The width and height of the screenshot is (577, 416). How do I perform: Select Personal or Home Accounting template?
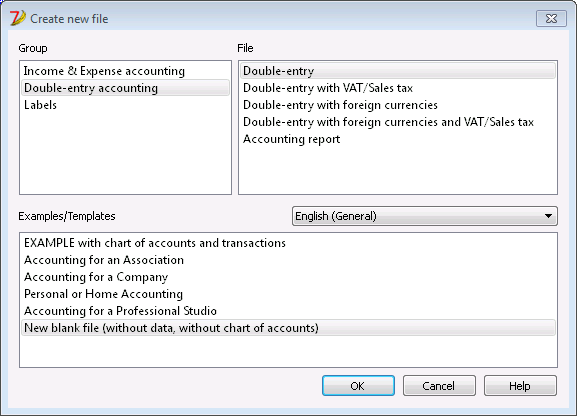(288, 294)
